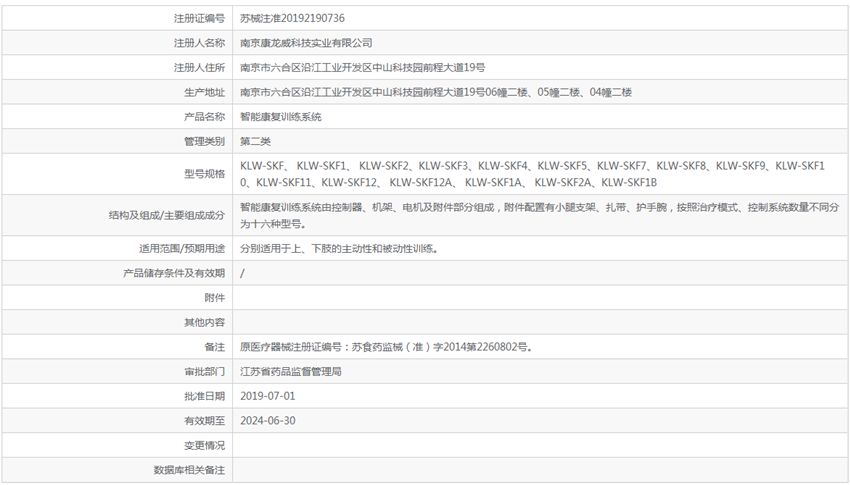
Task: Select the 结构及组成/主要组成成分 label
Action: [x=166, y=215]
